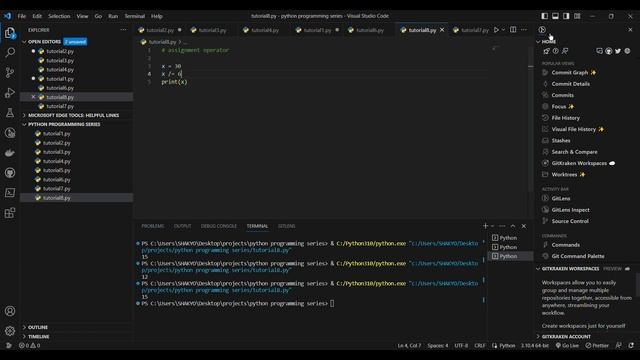The width and height of the screenshot is (640, 360).
Task: Run Python file play button
Action: coord(496,30)
